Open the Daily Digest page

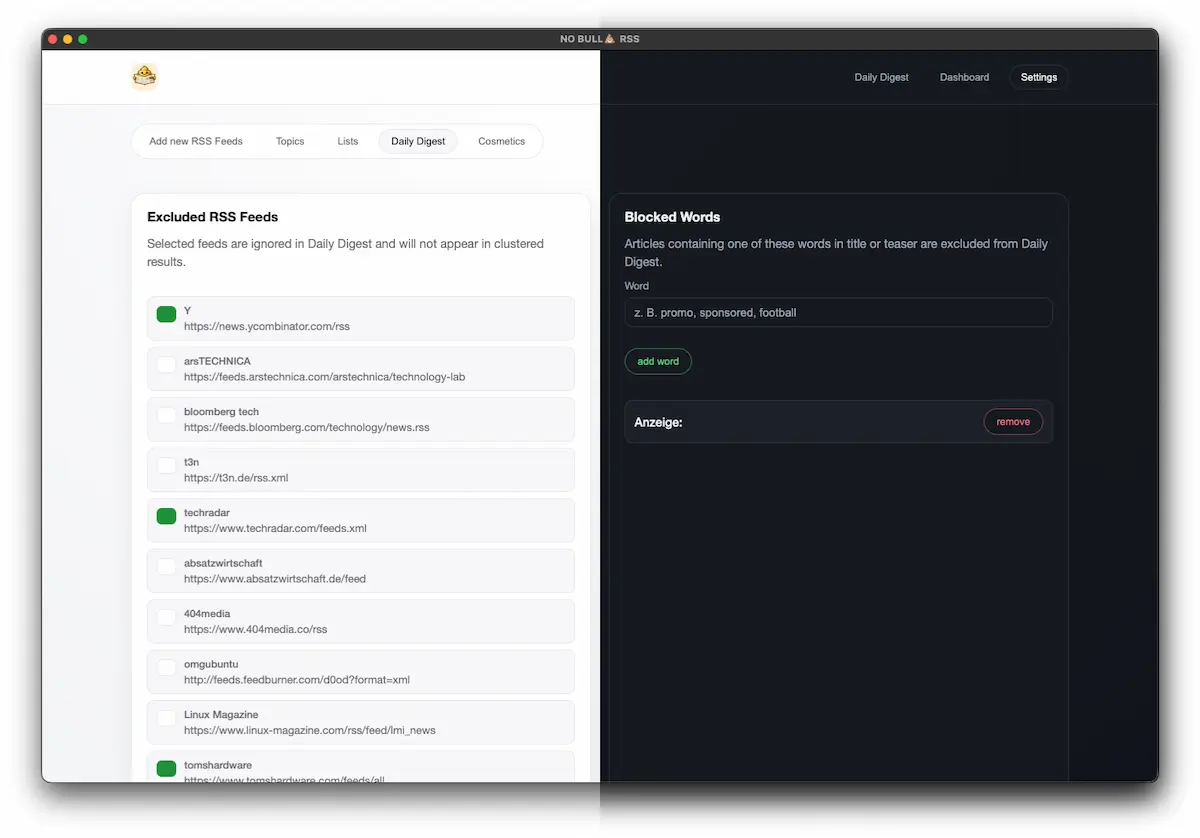pyautogui.click(x=880, y=77)
